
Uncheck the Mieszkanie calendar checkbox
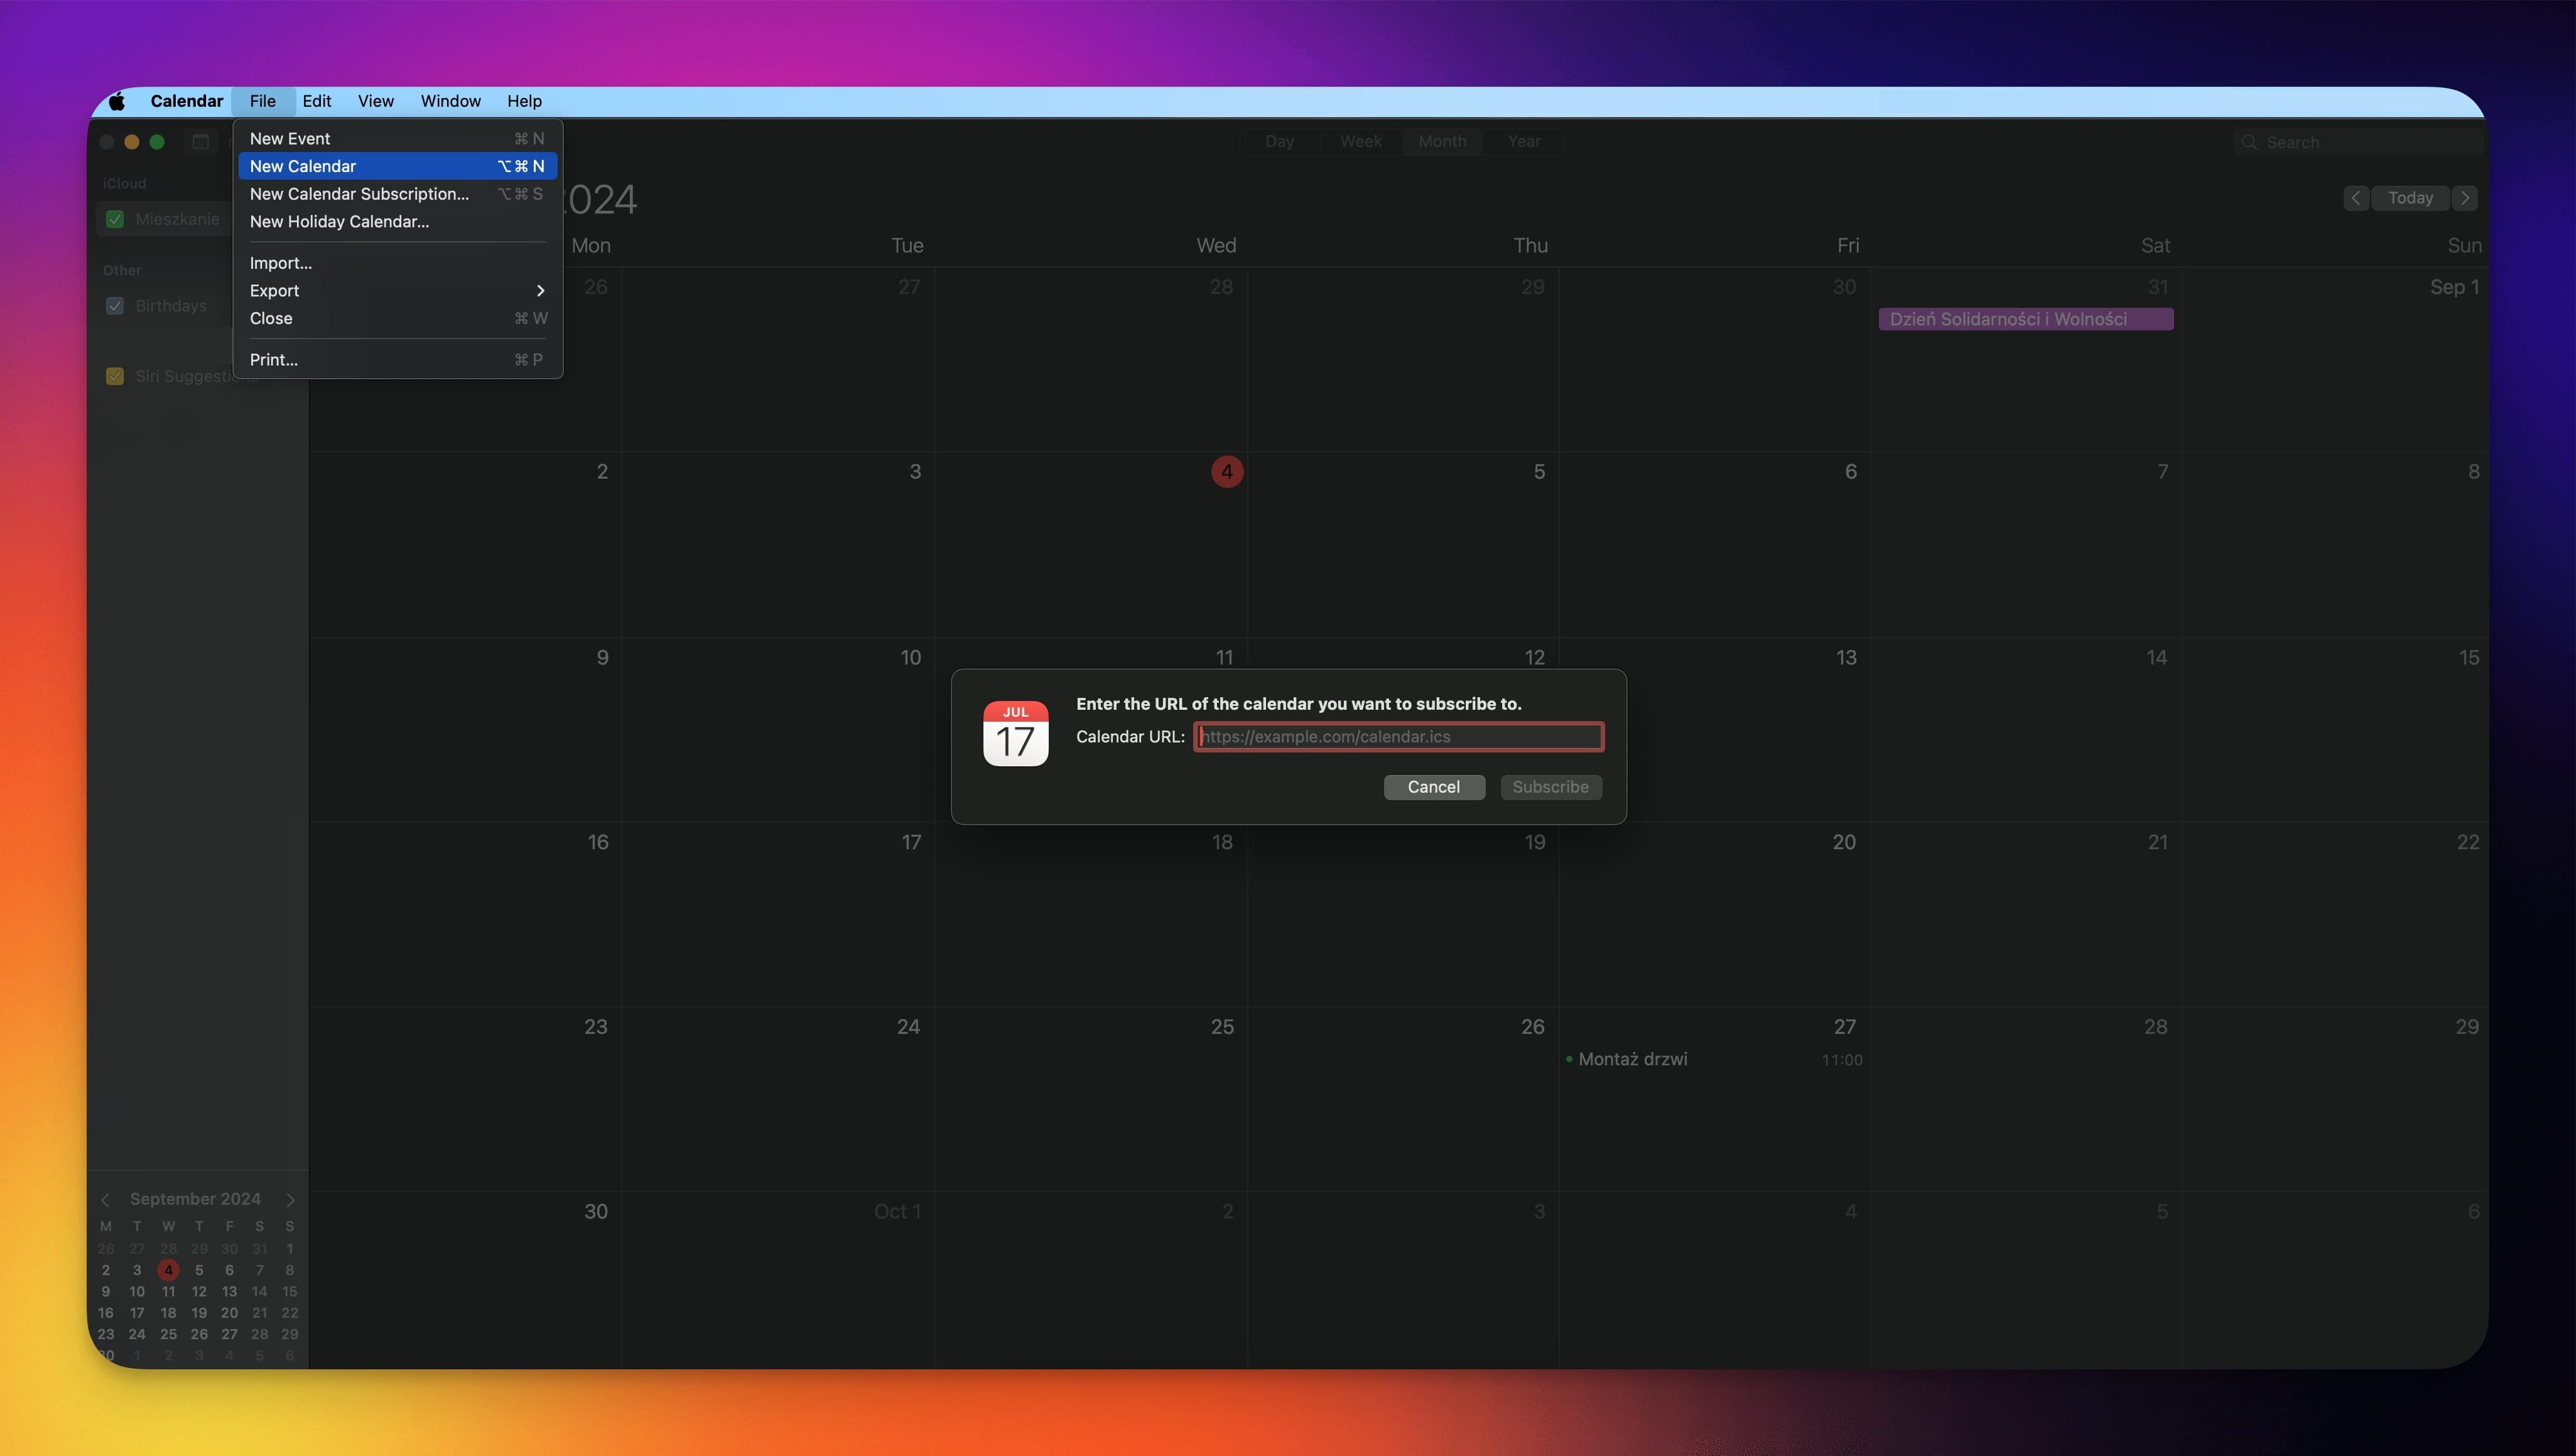point(115,219)
